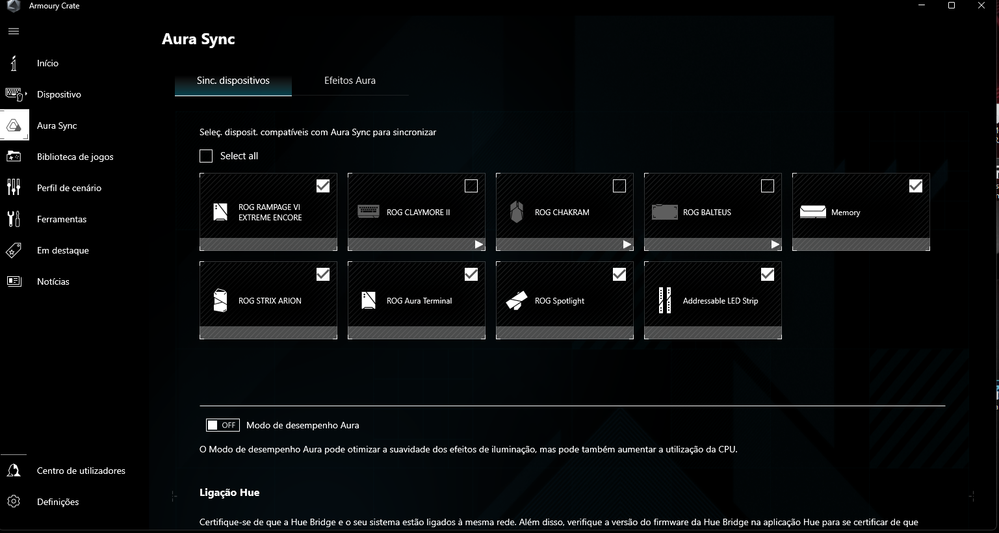Click the ROG Aura Terminal icon
The height and width of the screenshot is (533, 999).
[368, 301]
